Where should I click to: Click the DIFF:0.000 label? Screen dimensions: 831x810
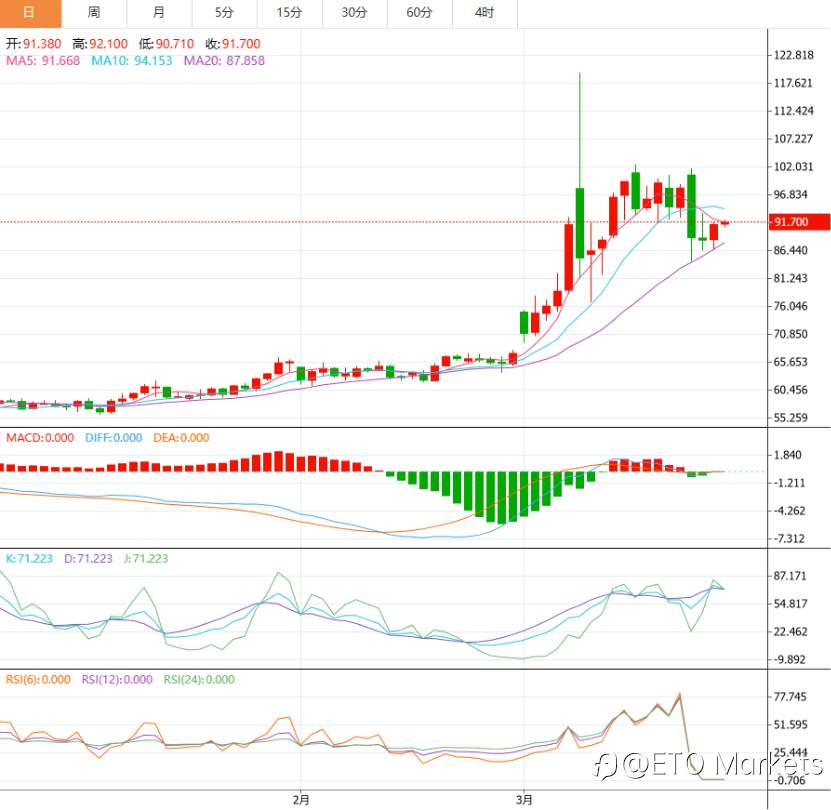click(114, 438)
